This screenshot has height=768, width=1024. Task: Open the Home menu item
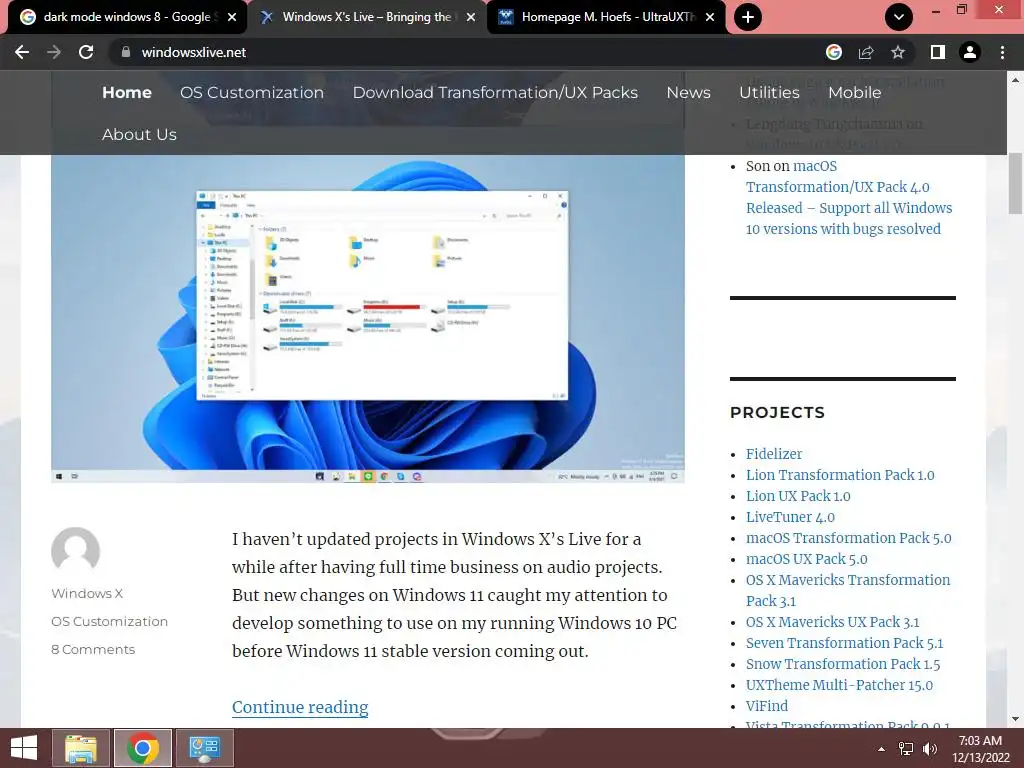pyautogui.click(x=127, y=93)
